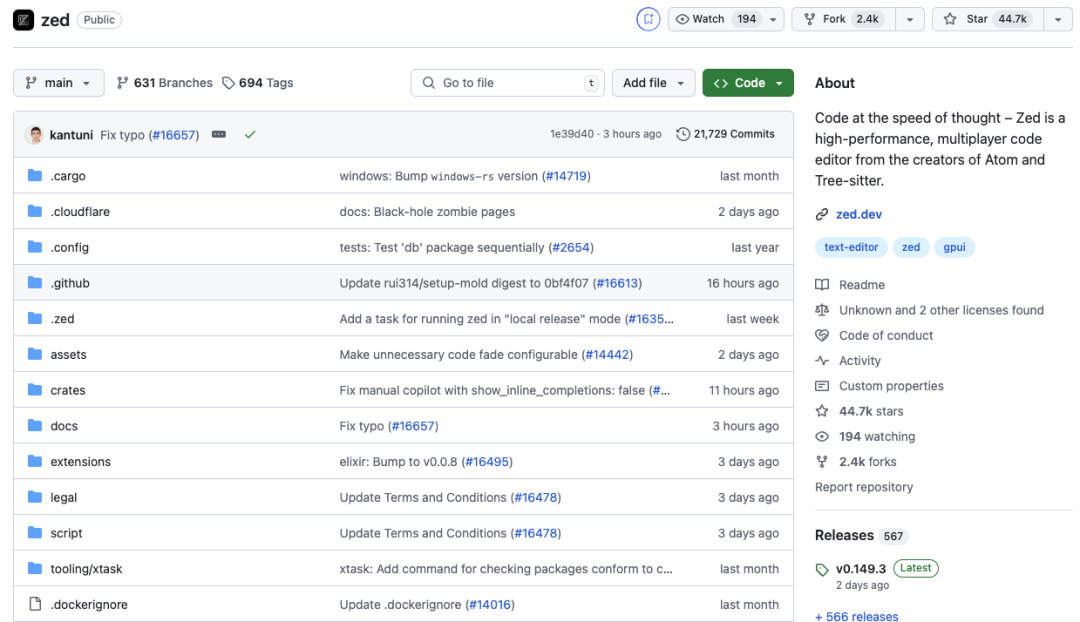Open the main branch selector
Screen dimensions: 1080x622
[x=59, y=83]
